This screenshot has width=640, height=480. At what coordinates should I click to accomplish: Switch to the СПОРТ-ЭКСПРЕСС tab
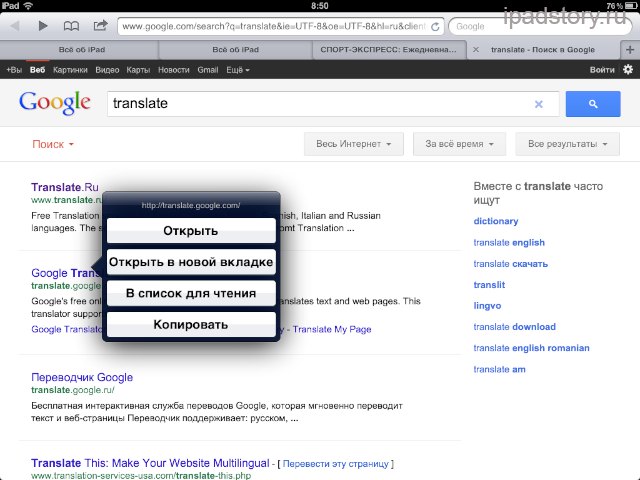pos(389,50)
